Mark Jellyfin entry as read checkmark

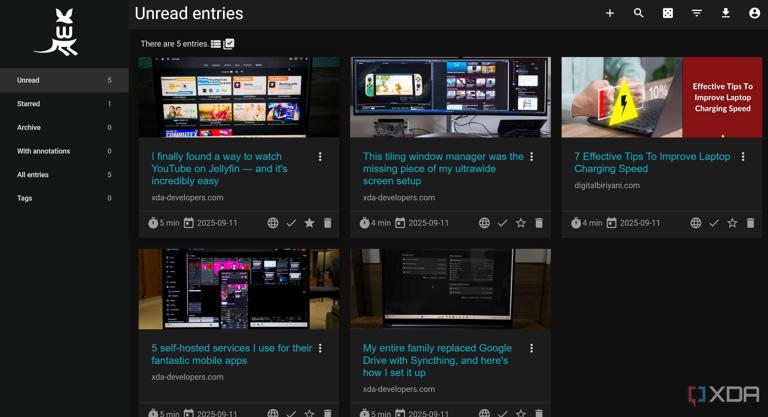[x=291, y=223]
